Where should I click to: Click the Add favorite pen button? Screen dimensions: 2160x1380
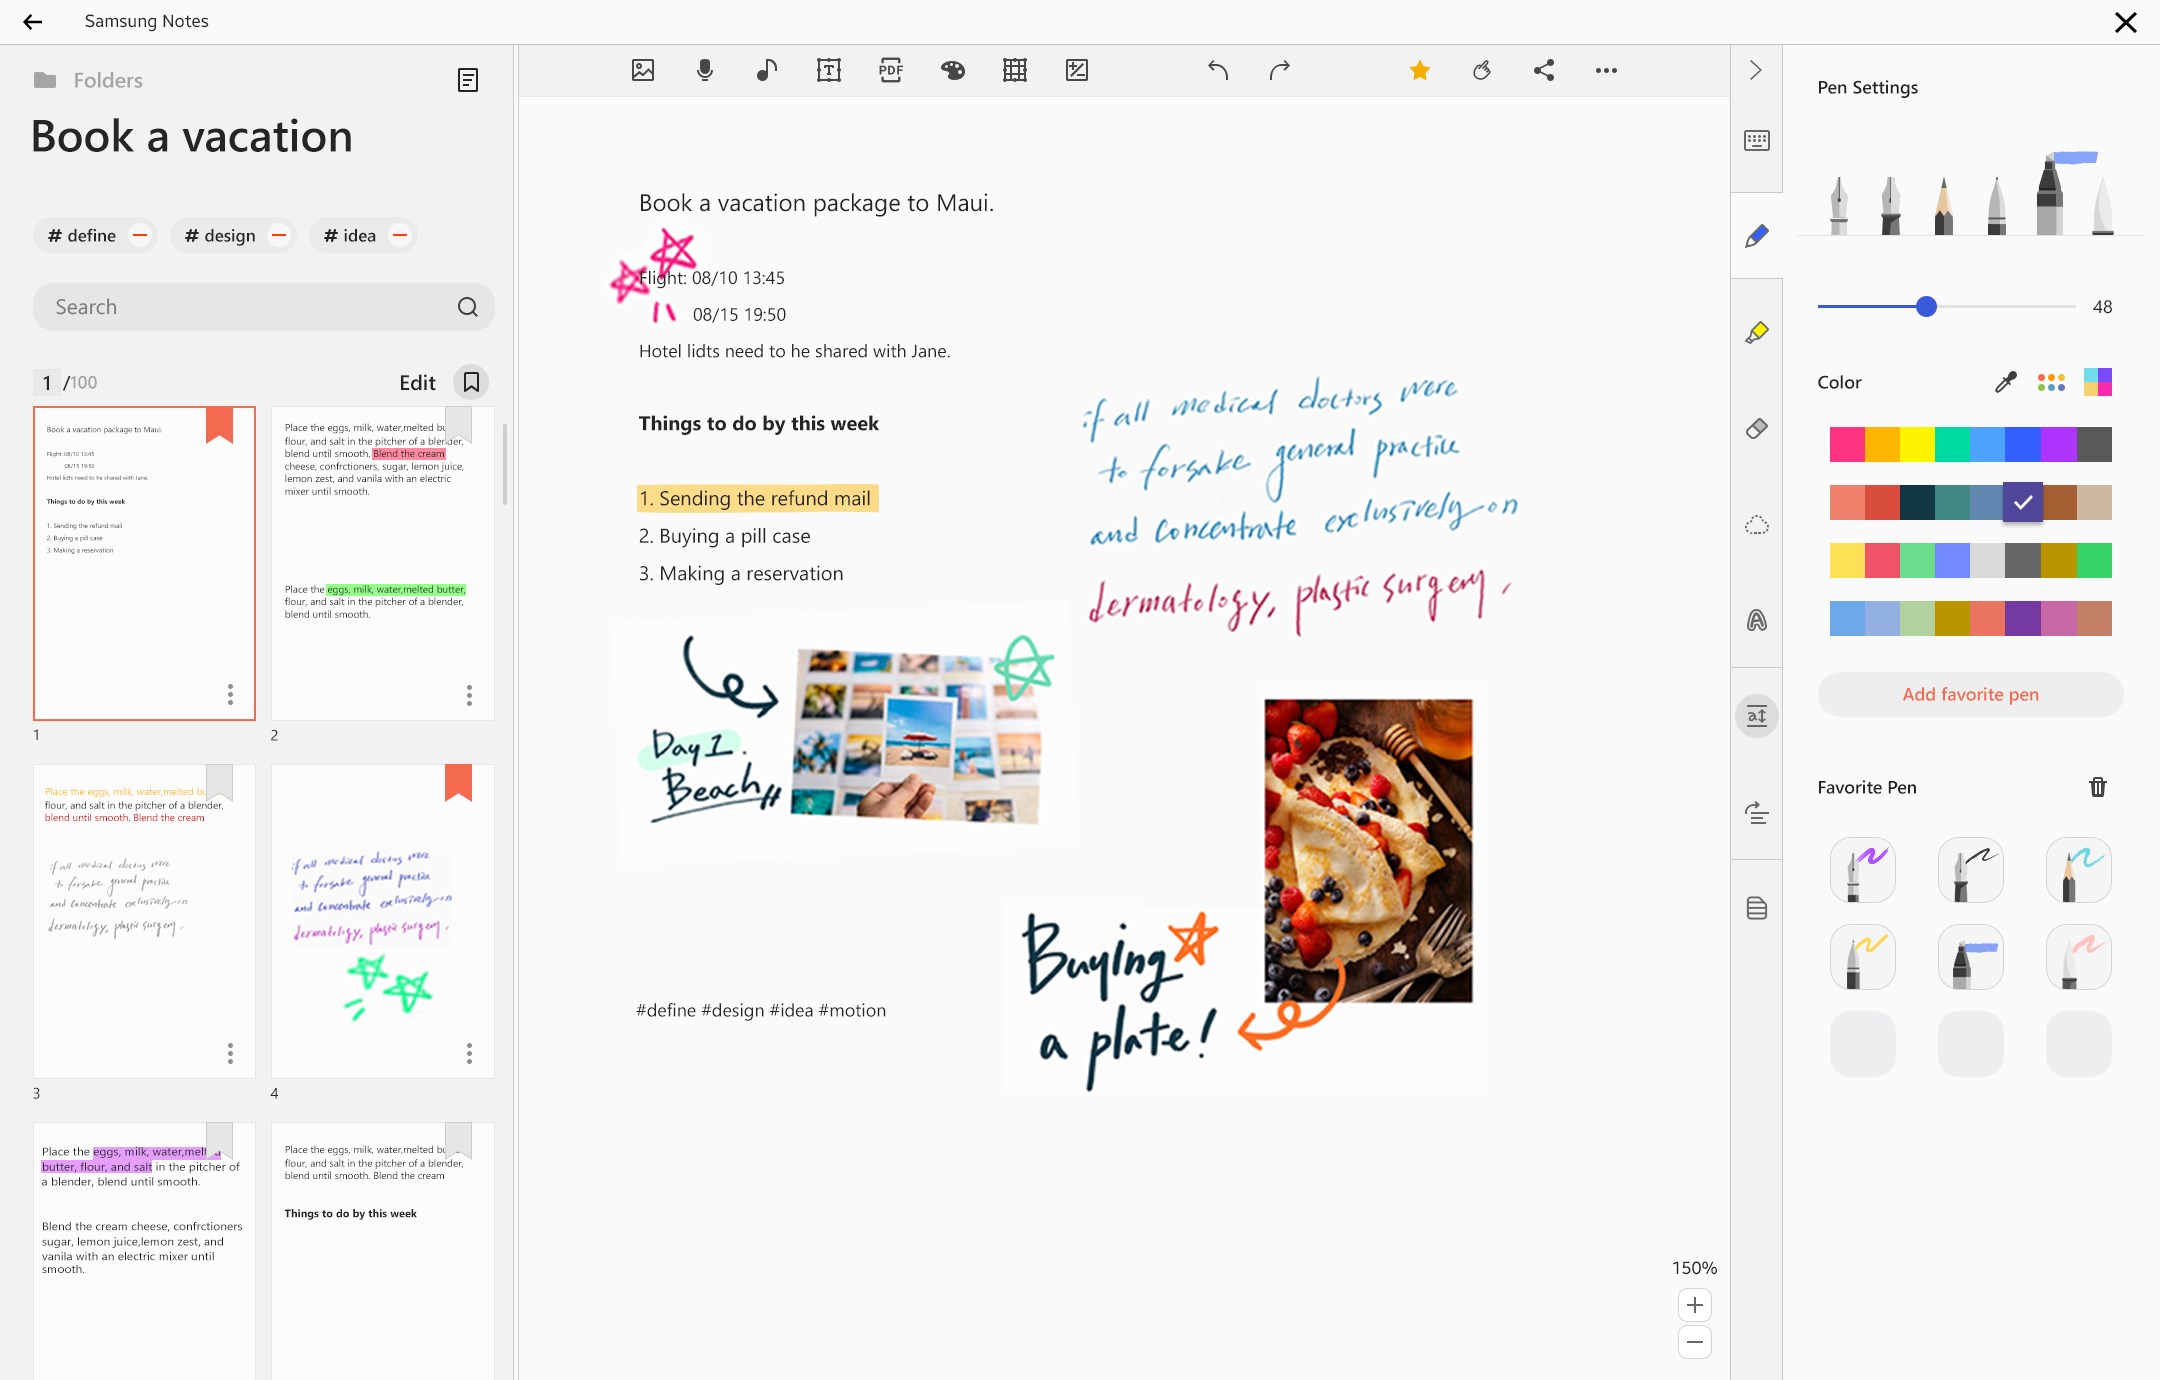tap(1970, 694)
